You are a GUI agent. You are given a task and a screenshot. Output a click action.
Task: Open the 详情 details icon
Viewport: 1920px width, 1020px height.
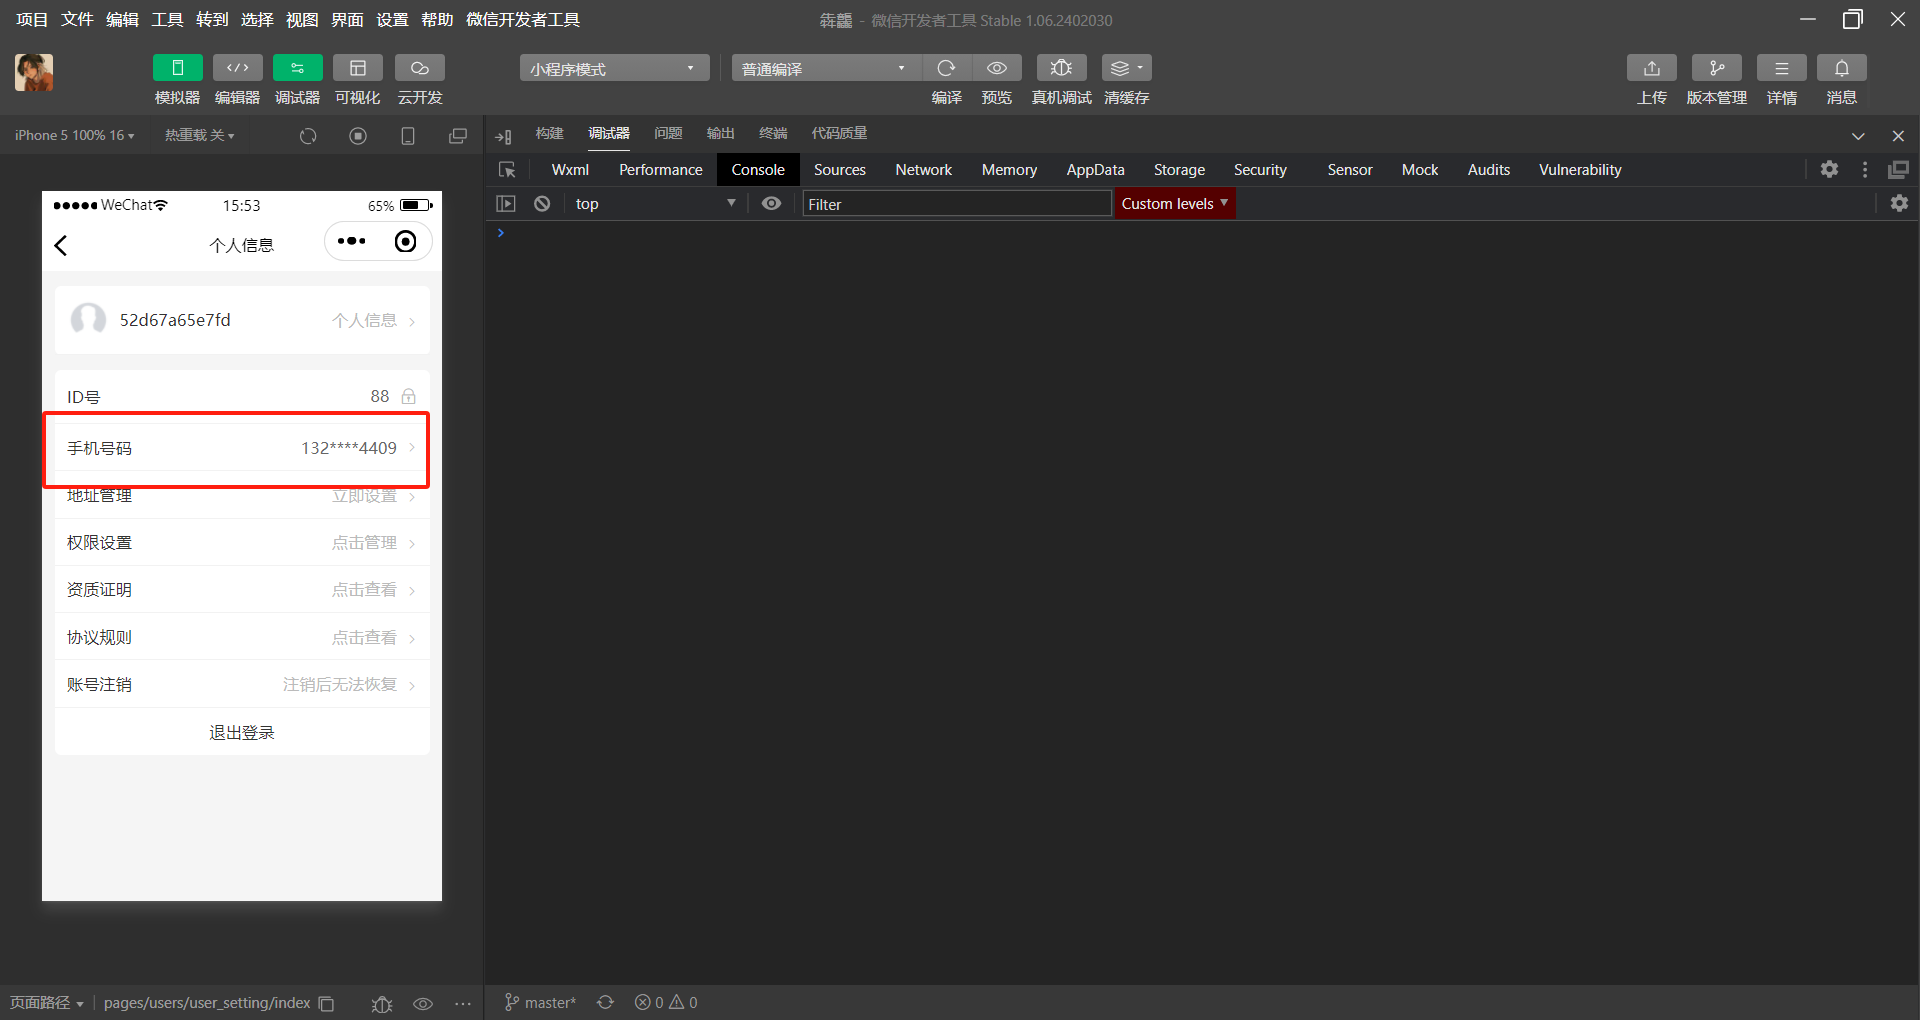tap(1782, 68)
